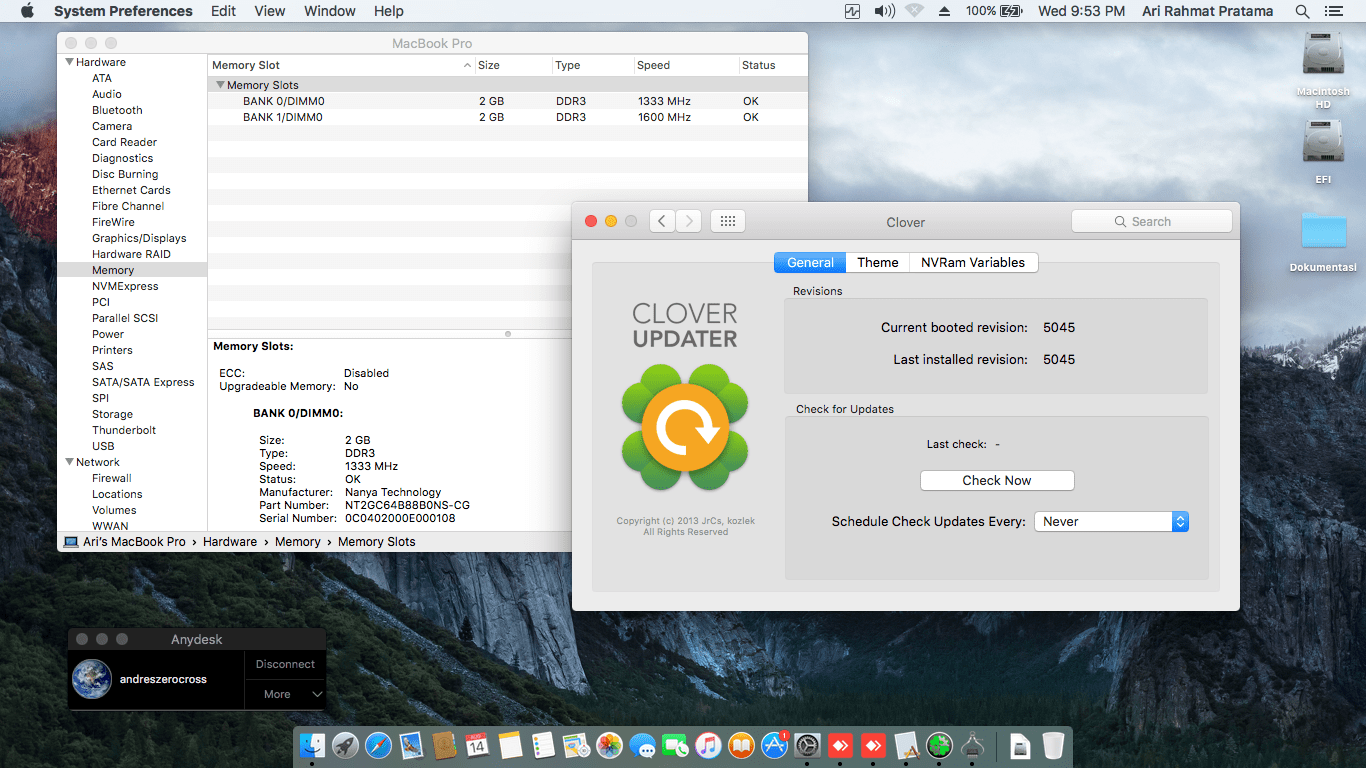Switch to the Theme tab
This screenshot has height=768, width=1366.
tap(878, 262)
